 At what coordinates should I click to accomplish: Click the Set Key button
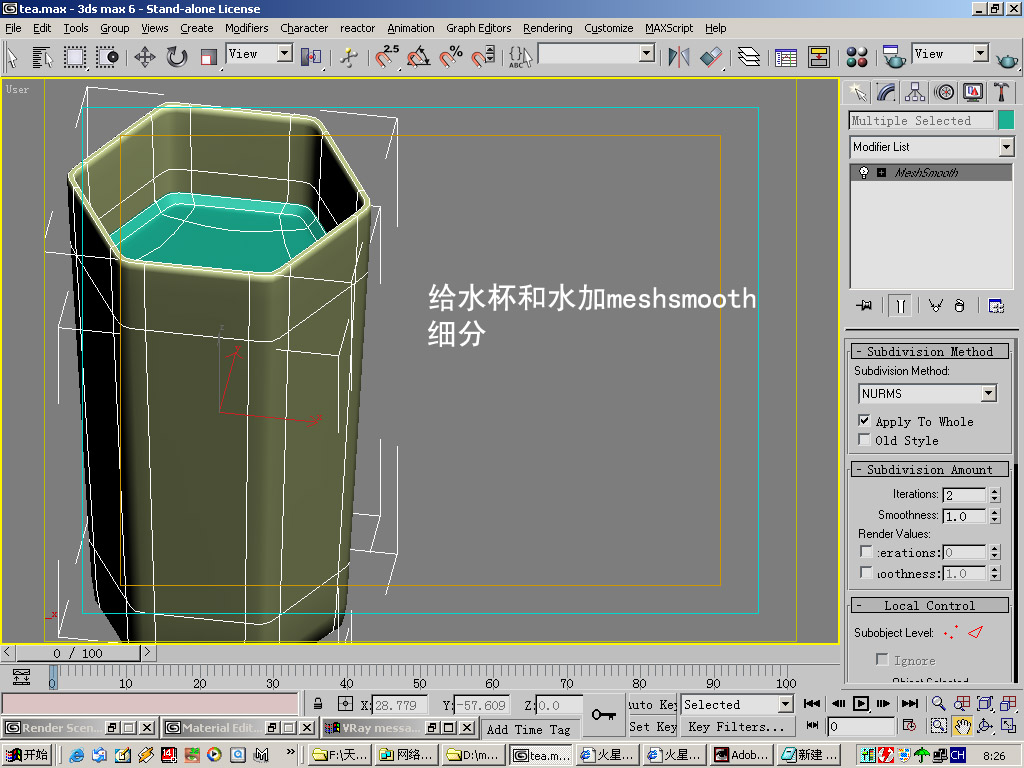pos(652,726)
